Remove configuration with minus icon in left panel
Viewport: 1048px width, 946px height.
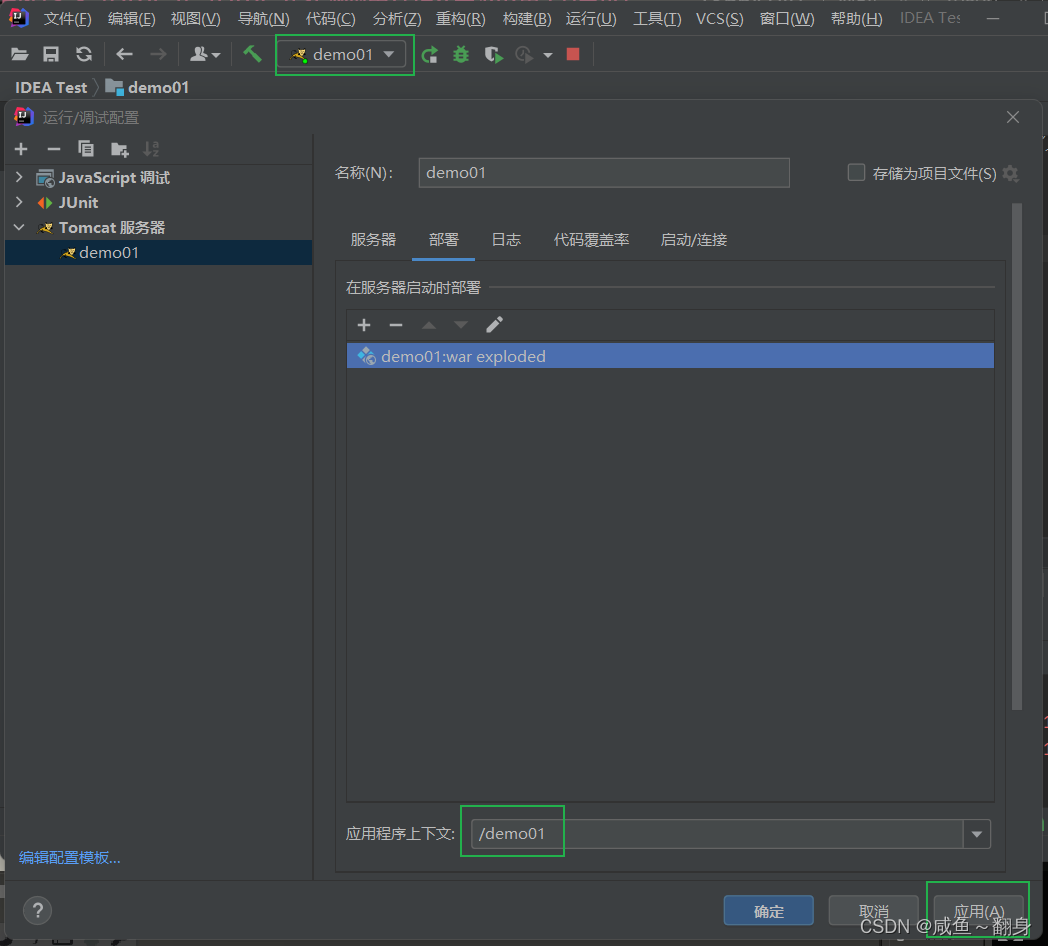click(54, 149)
